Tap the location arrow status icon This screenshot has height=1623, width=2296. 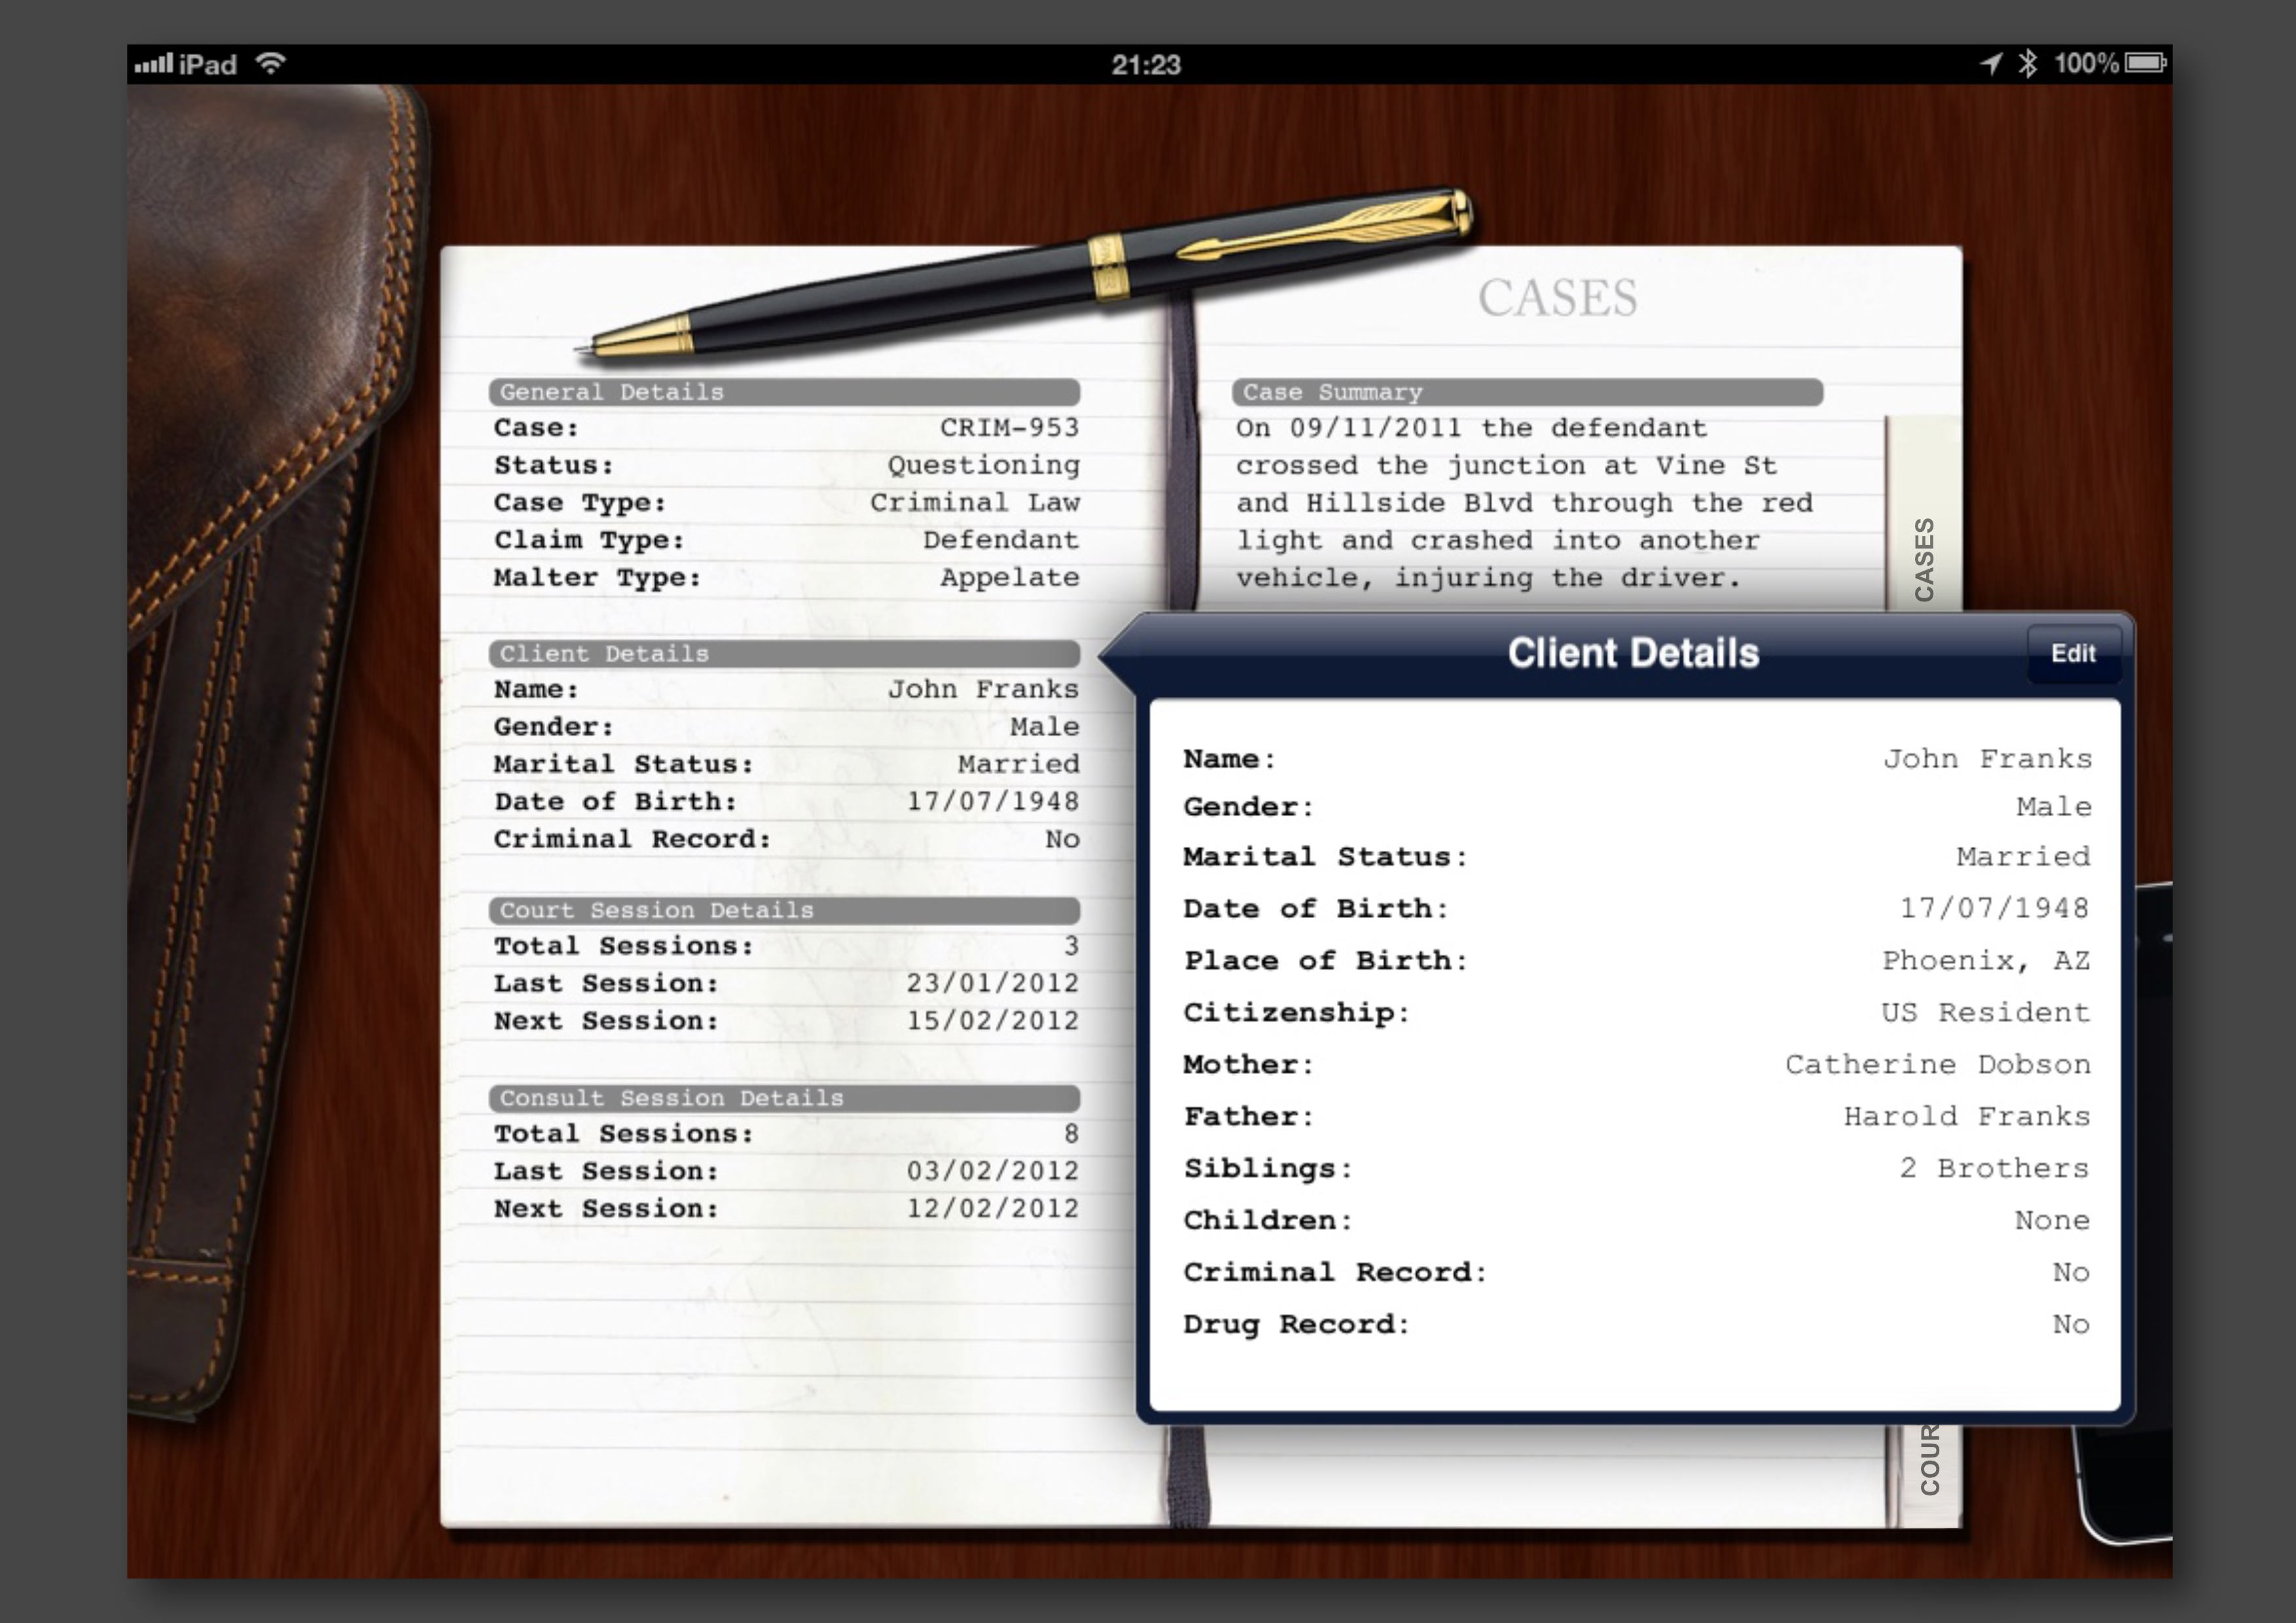[1991, 64]
